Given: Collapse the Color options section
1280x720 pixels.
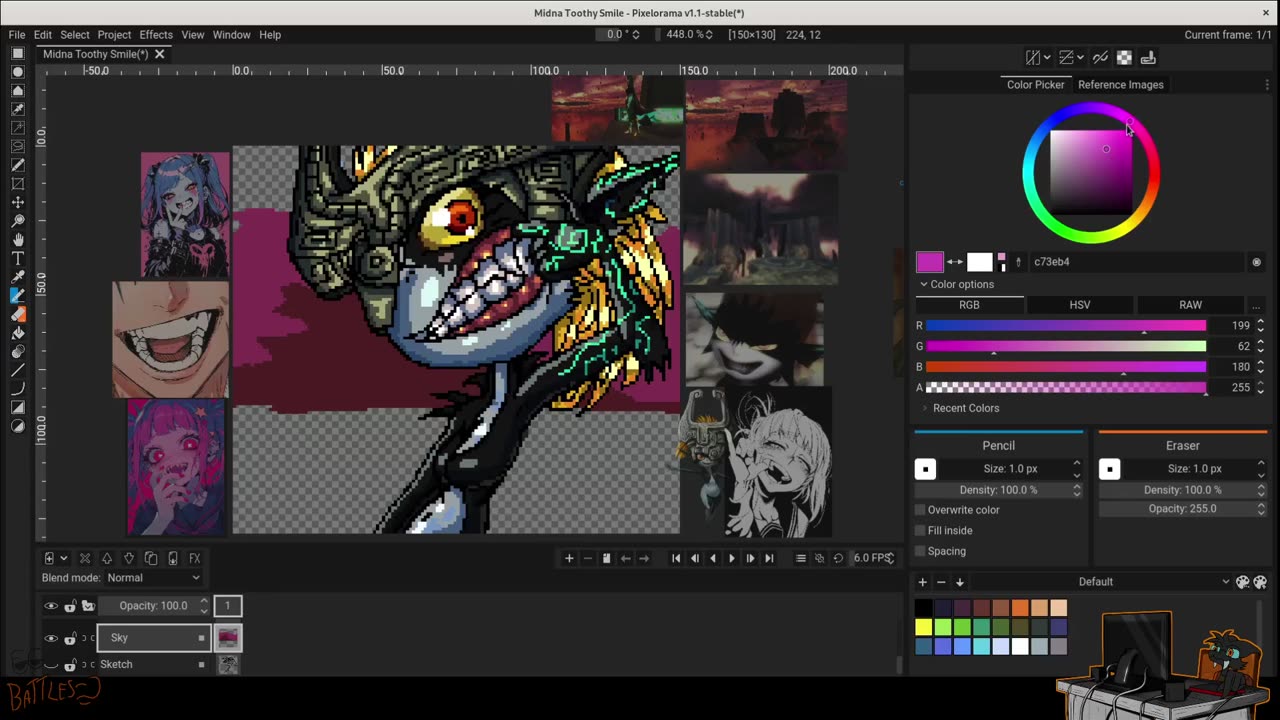Looking at the screenshot, I should click(x=956, y=284).
